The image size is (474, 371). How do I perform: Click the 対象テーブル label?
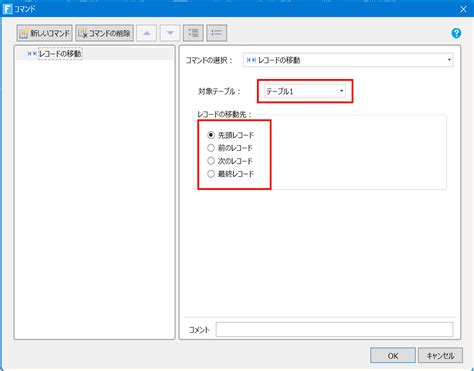[x=219, y=91]
